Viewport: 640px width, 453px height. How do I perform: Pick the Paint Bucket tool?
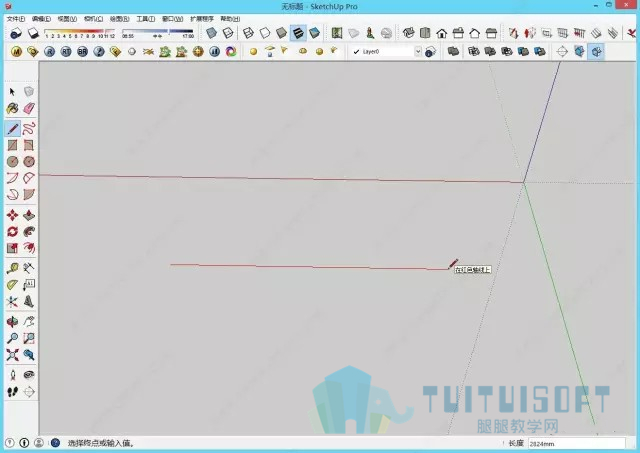13,108
